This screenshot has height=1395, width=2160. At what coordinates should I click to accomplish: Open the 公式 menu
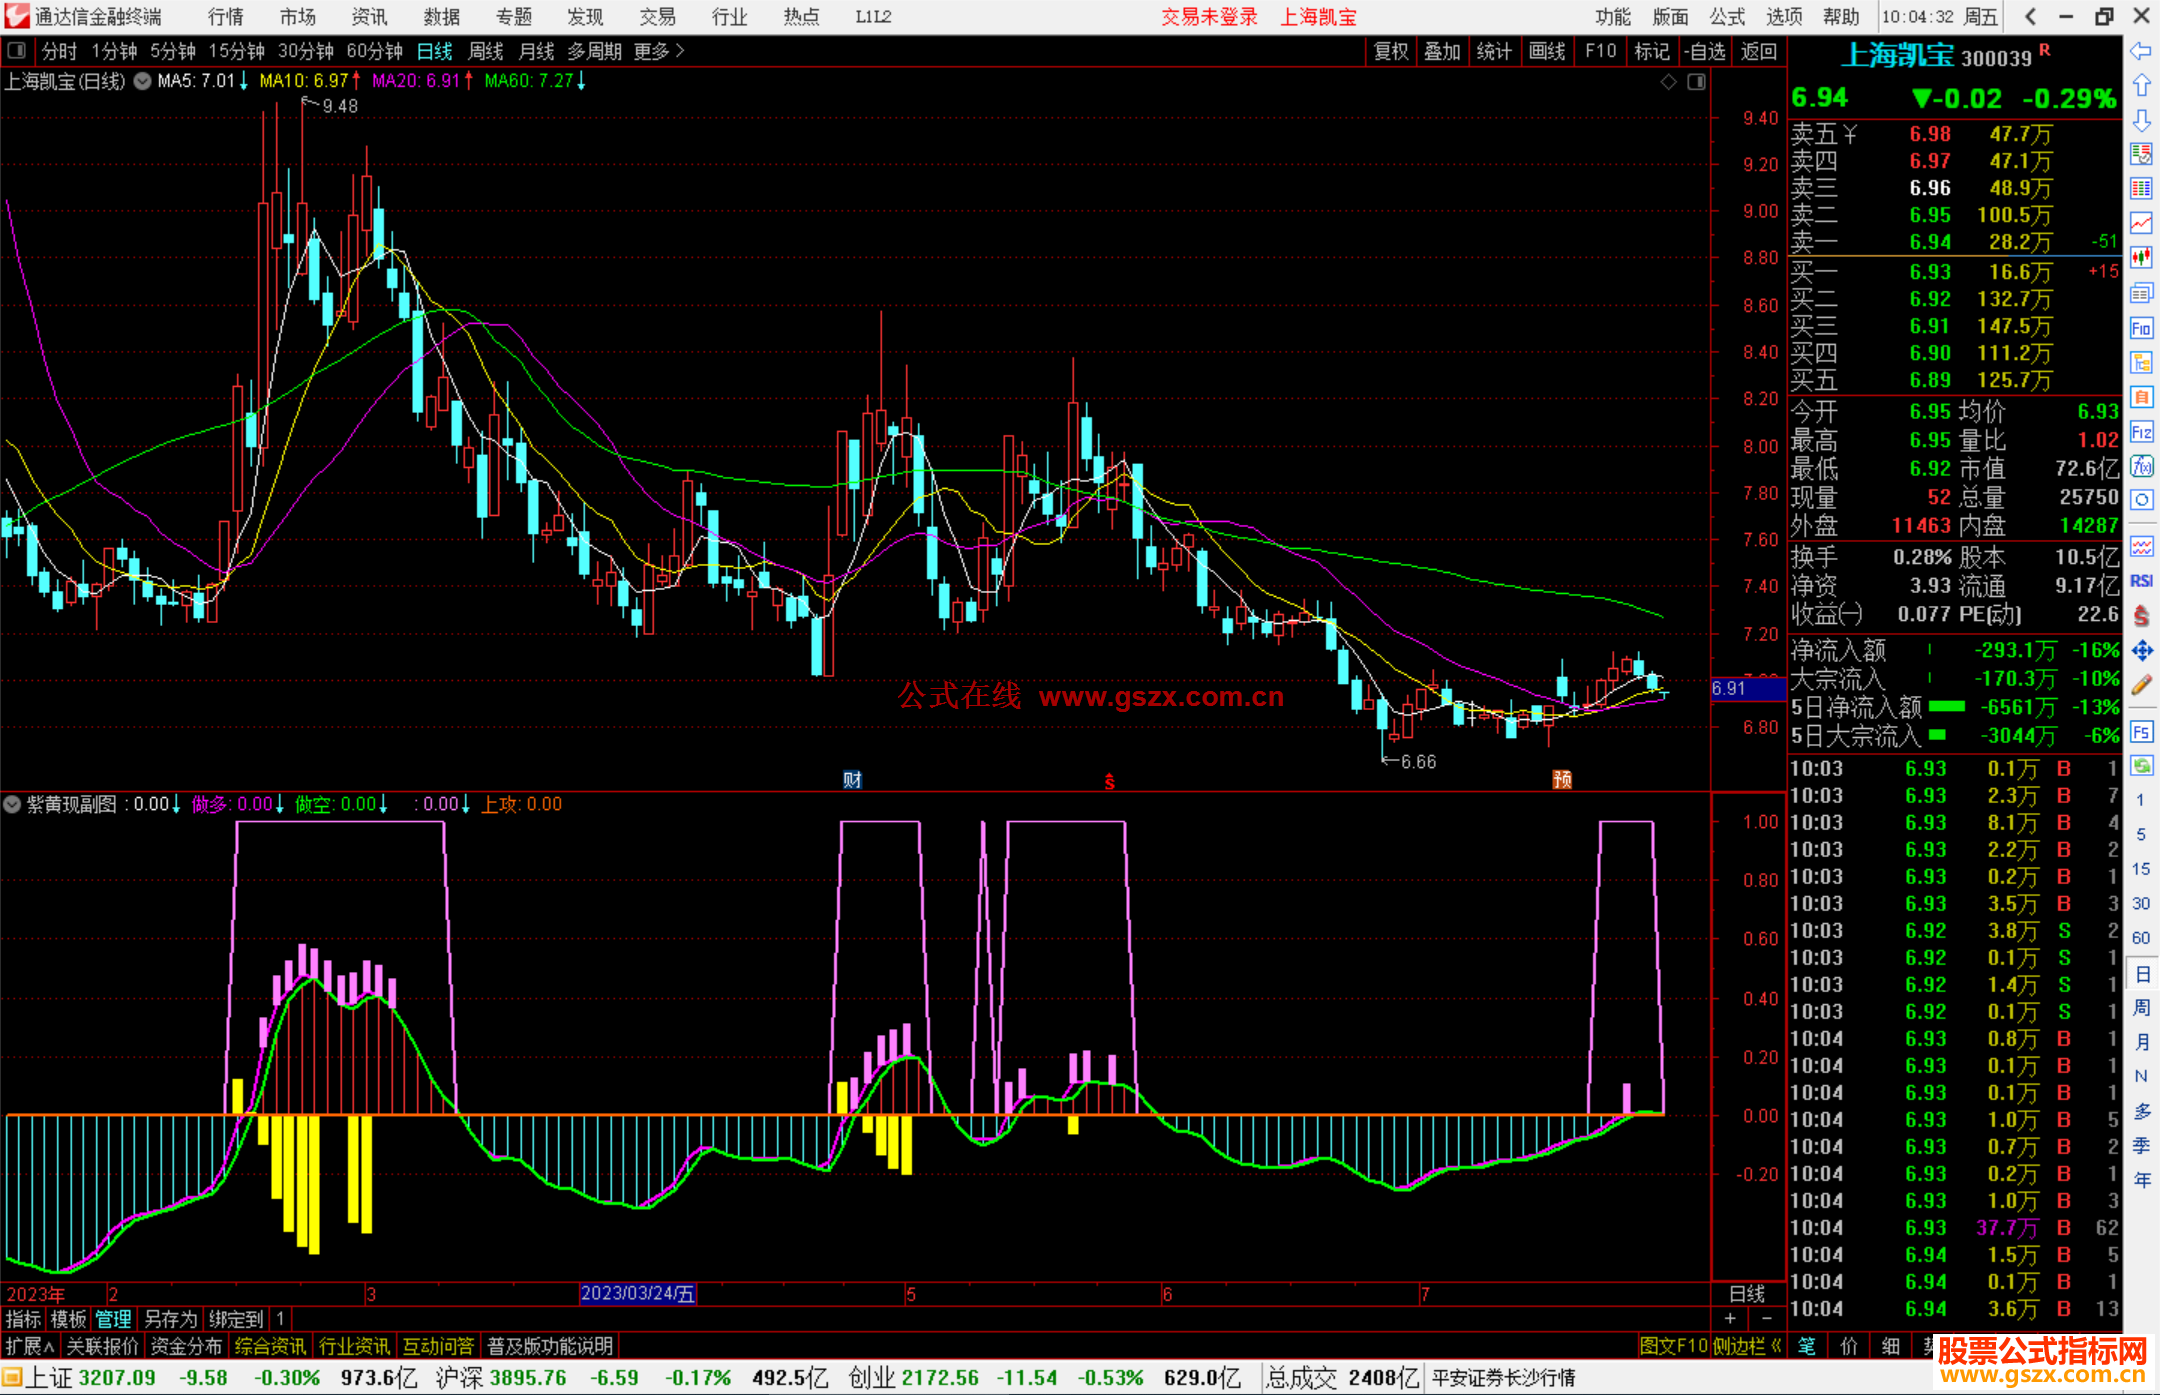click(x=1727, y=17)
